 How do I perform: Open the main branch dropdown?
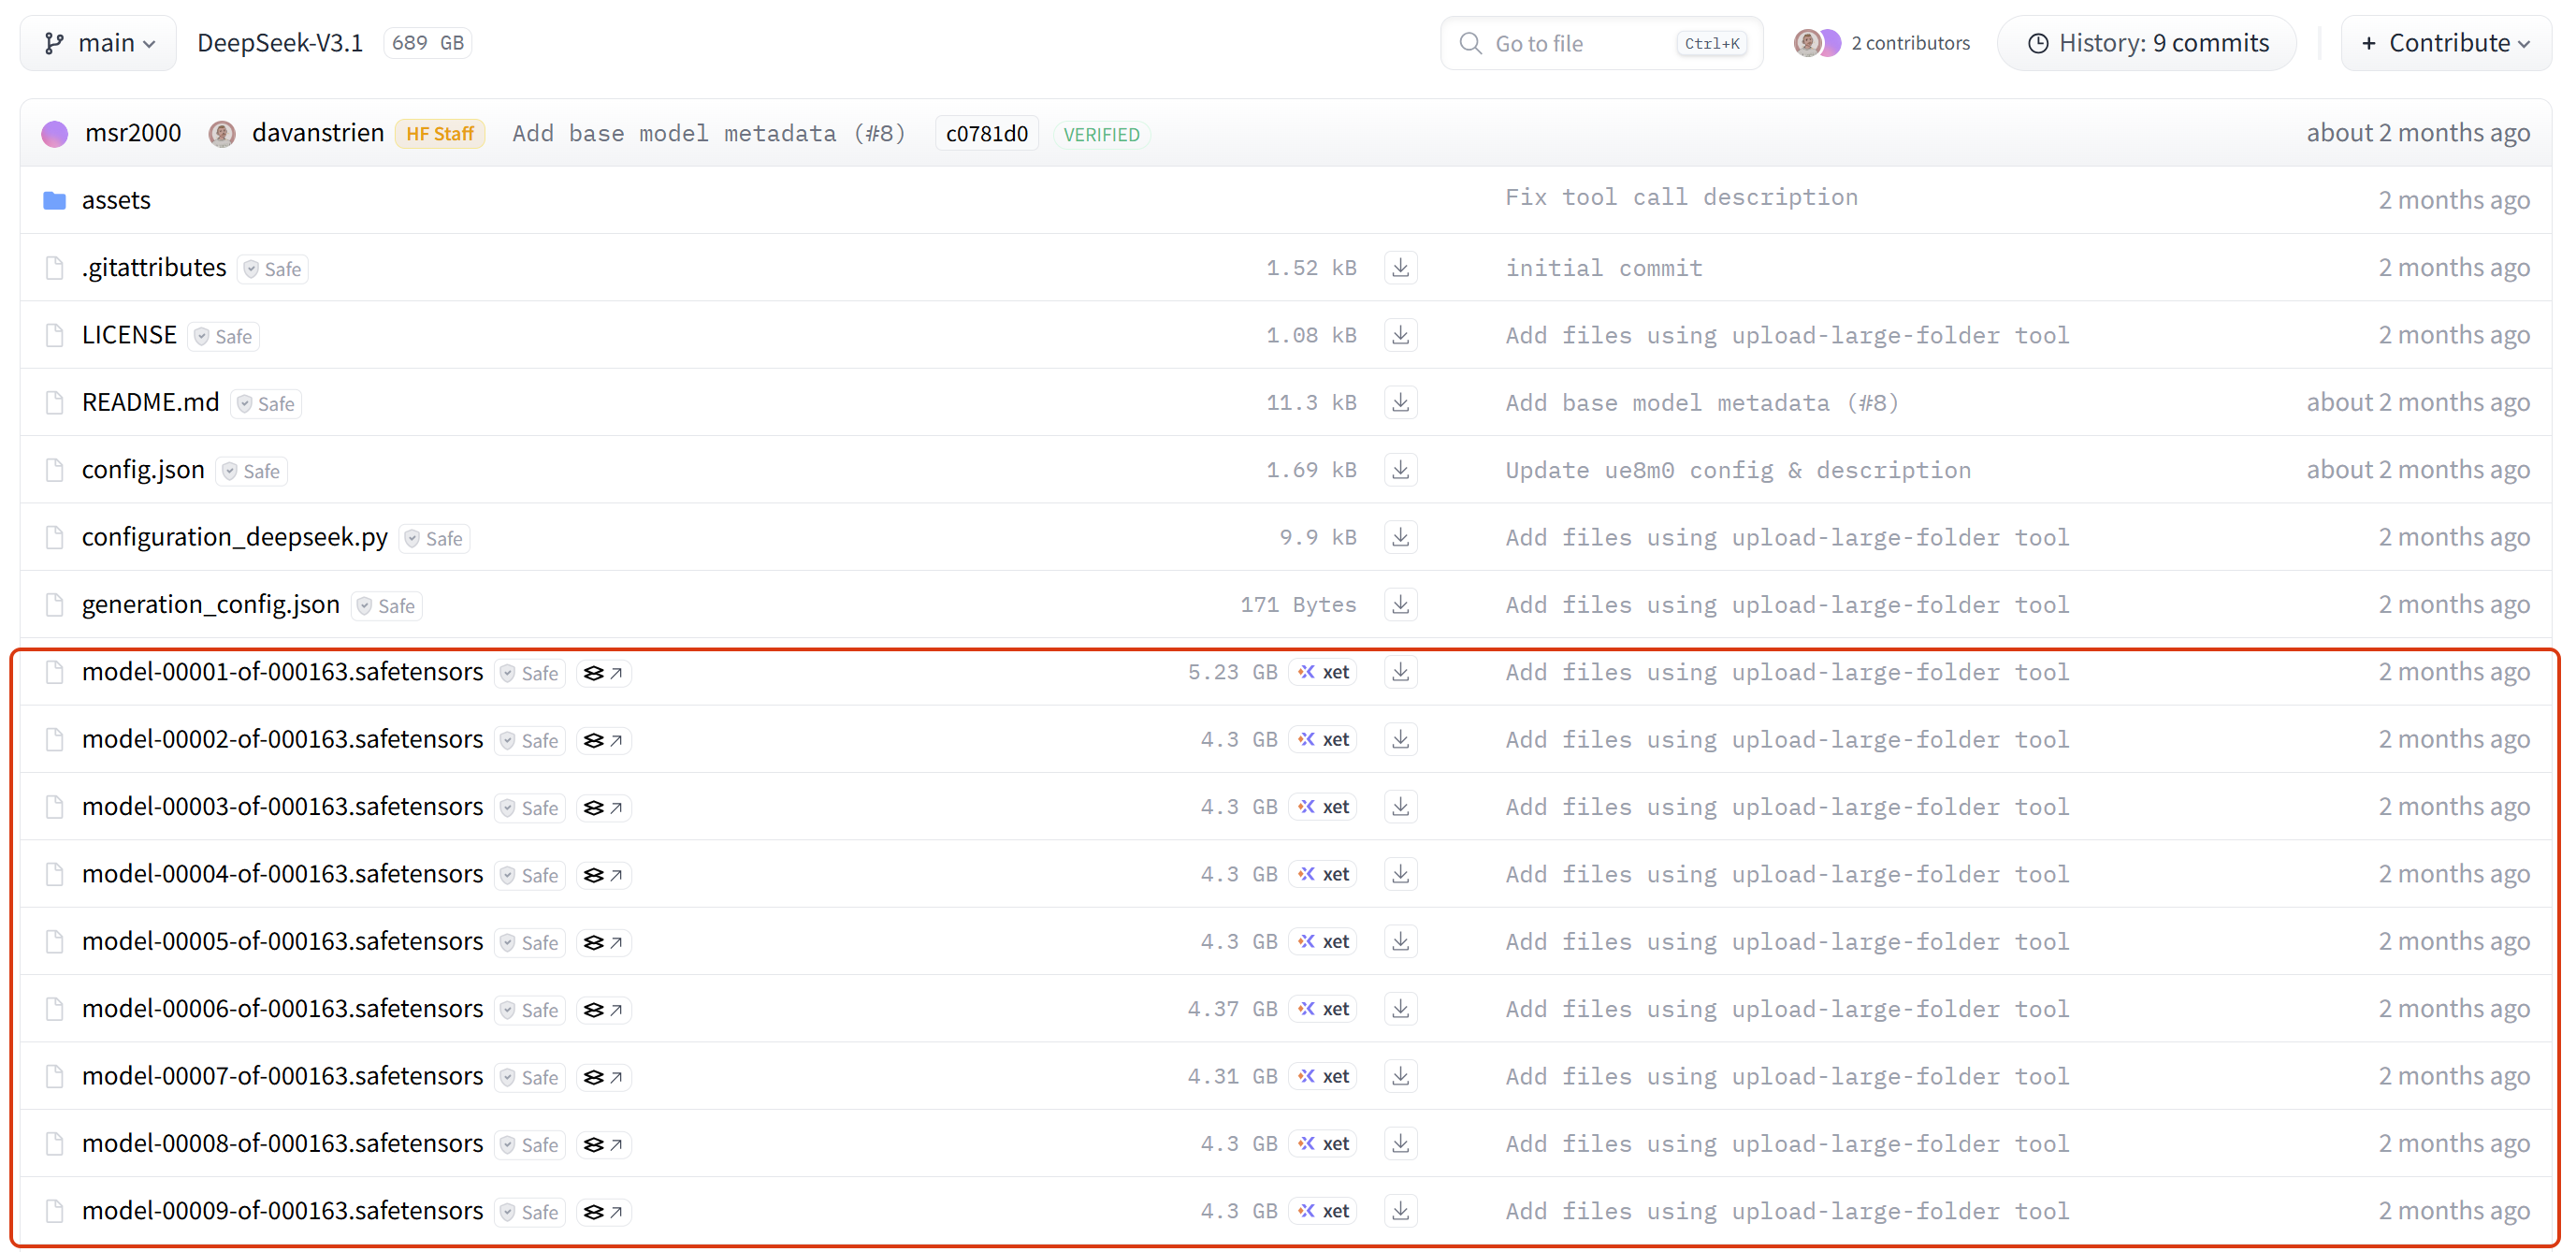click(98, 43)
